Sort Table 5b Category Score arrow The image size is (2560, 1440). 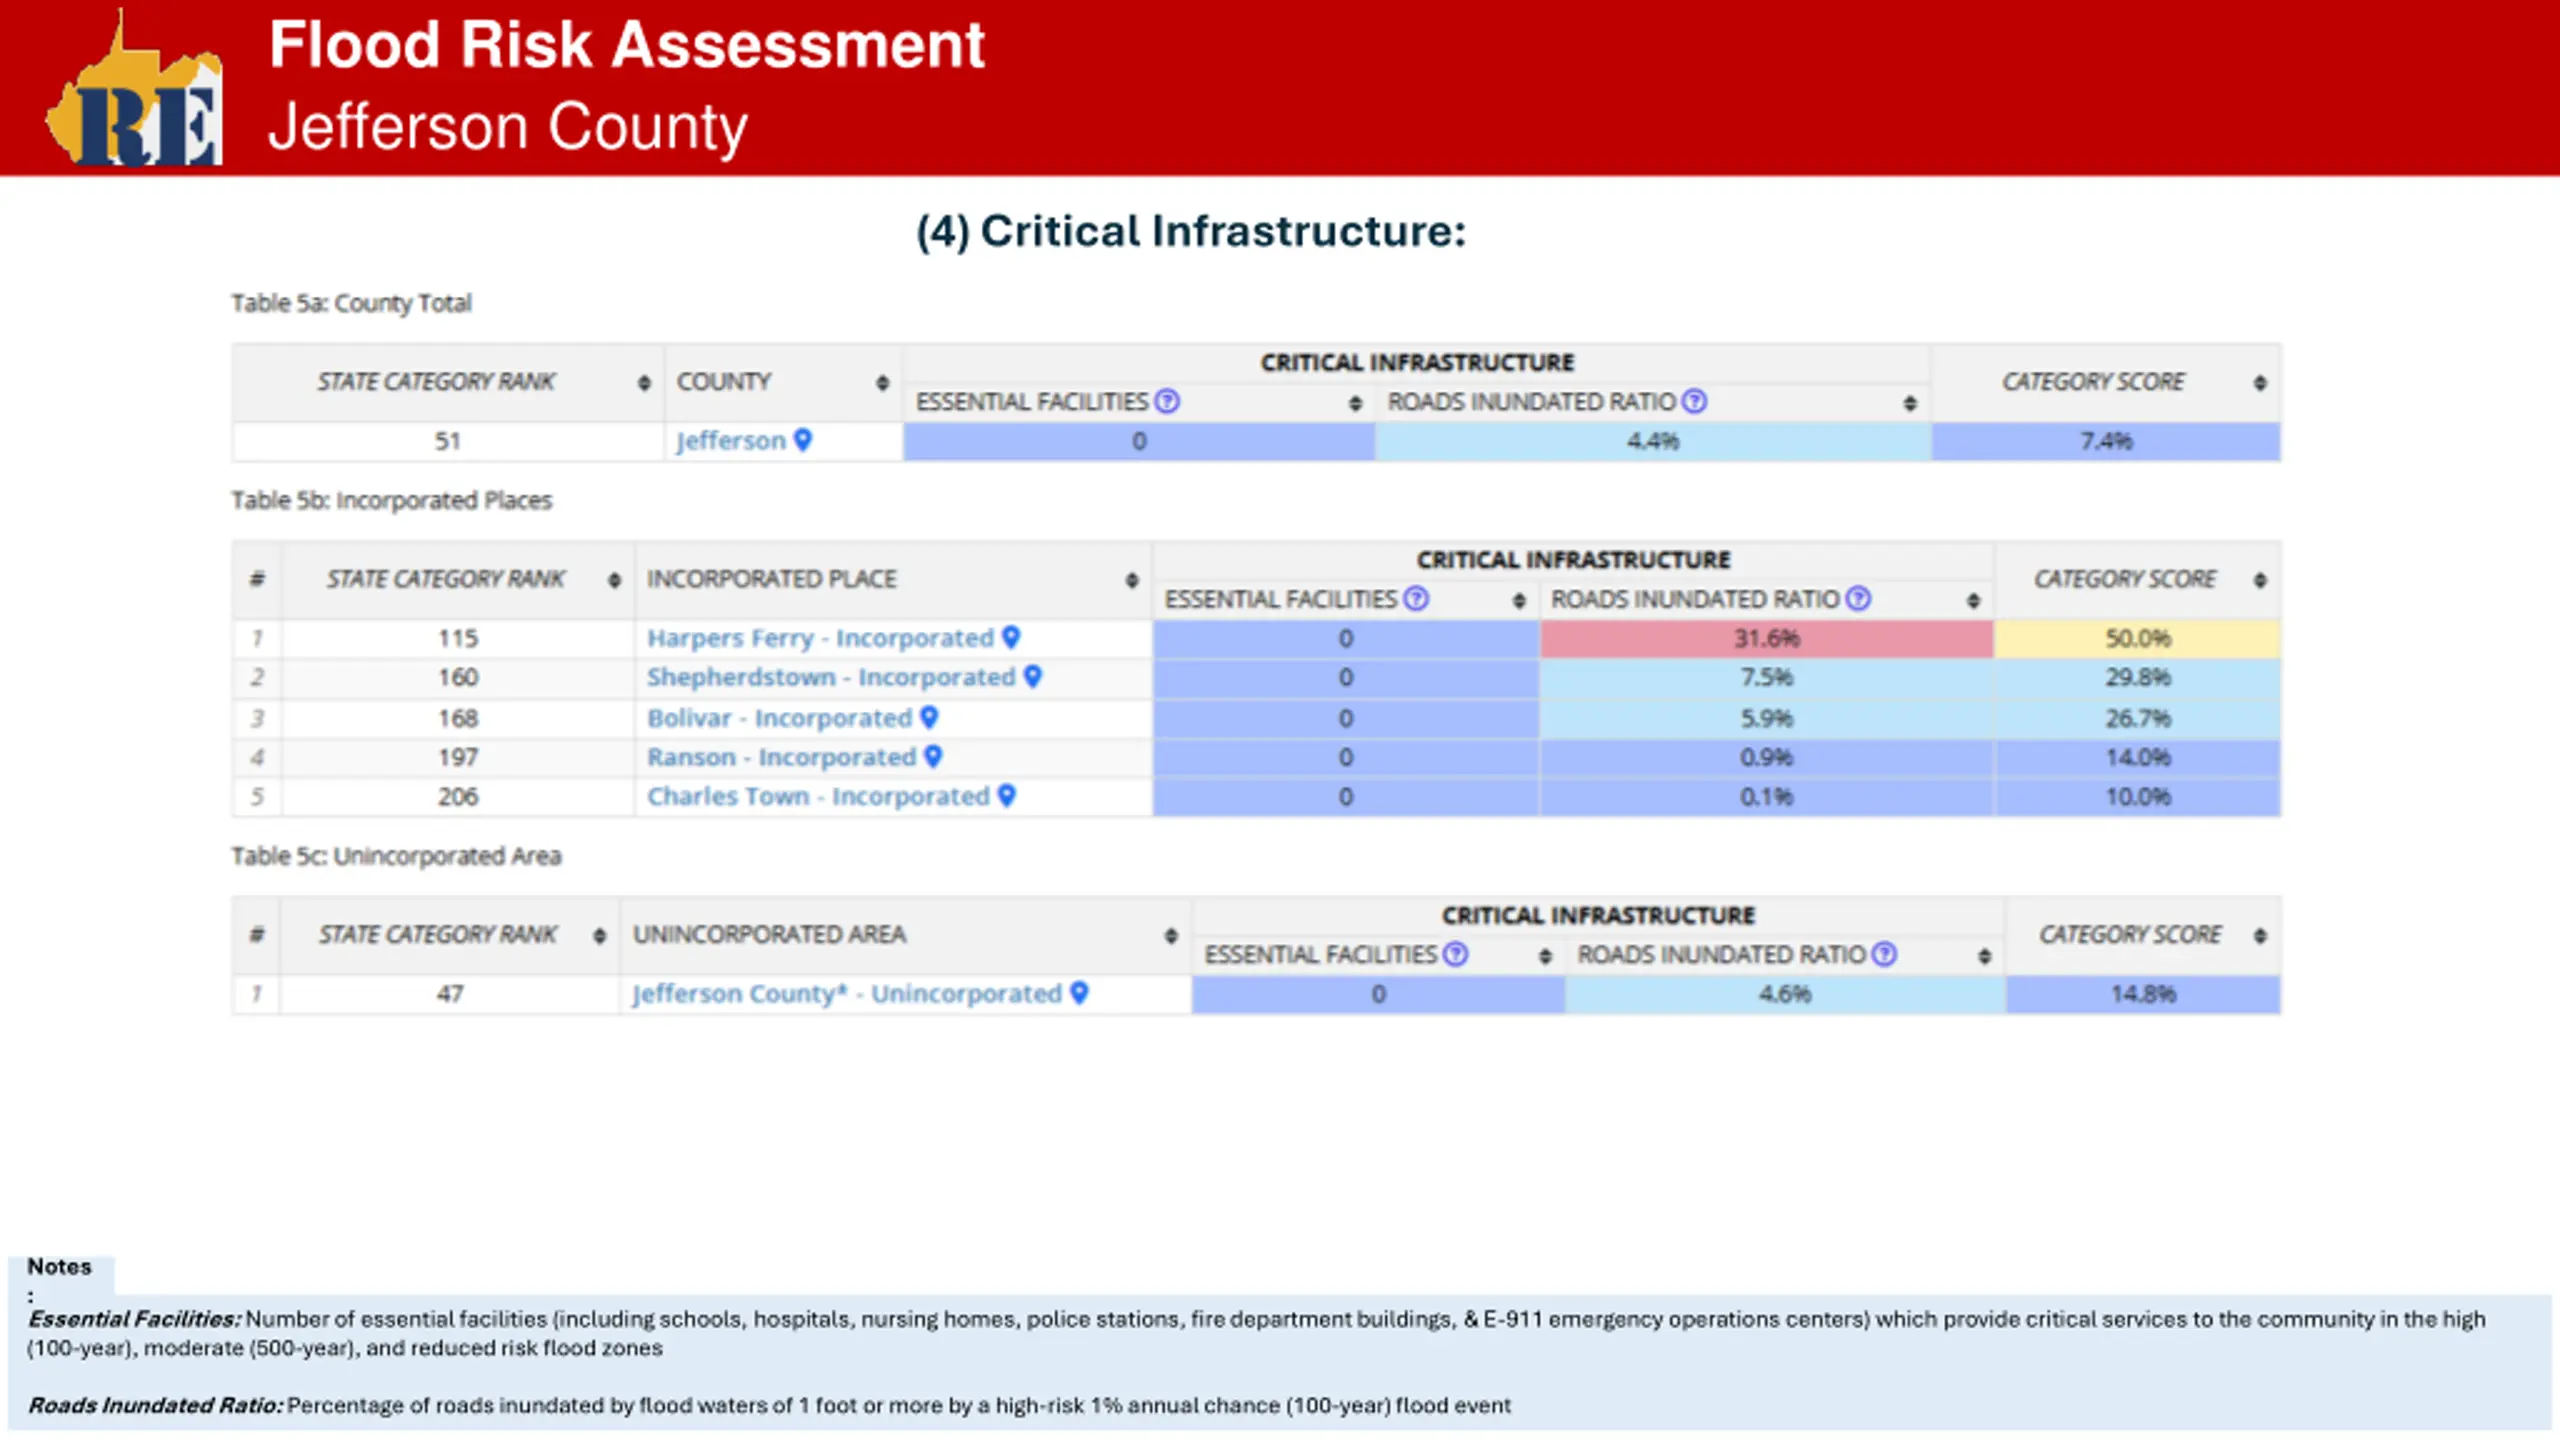tap(2260, 580)
